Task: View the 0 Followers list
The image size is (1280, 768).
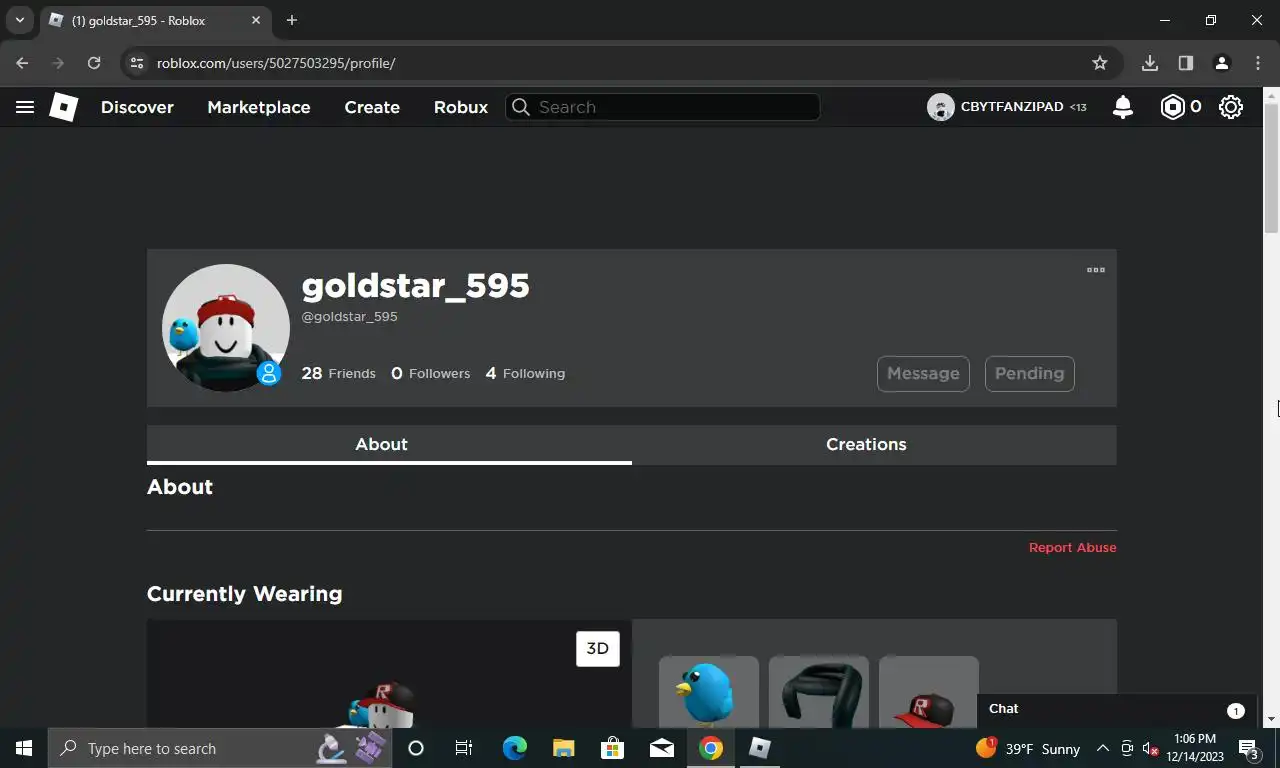Action: point(430,373)
